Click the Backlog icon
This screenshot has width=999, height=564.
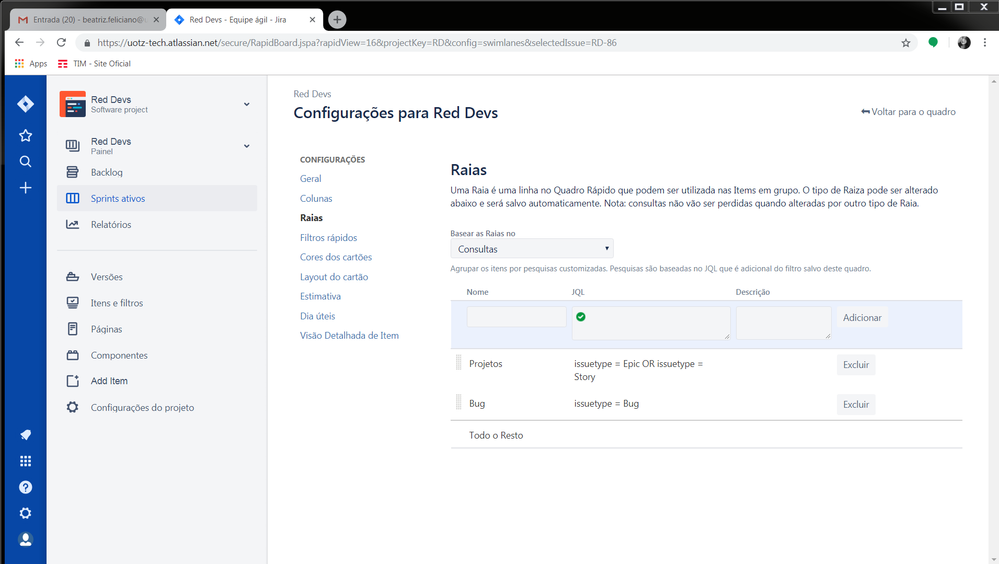(73, 172)
